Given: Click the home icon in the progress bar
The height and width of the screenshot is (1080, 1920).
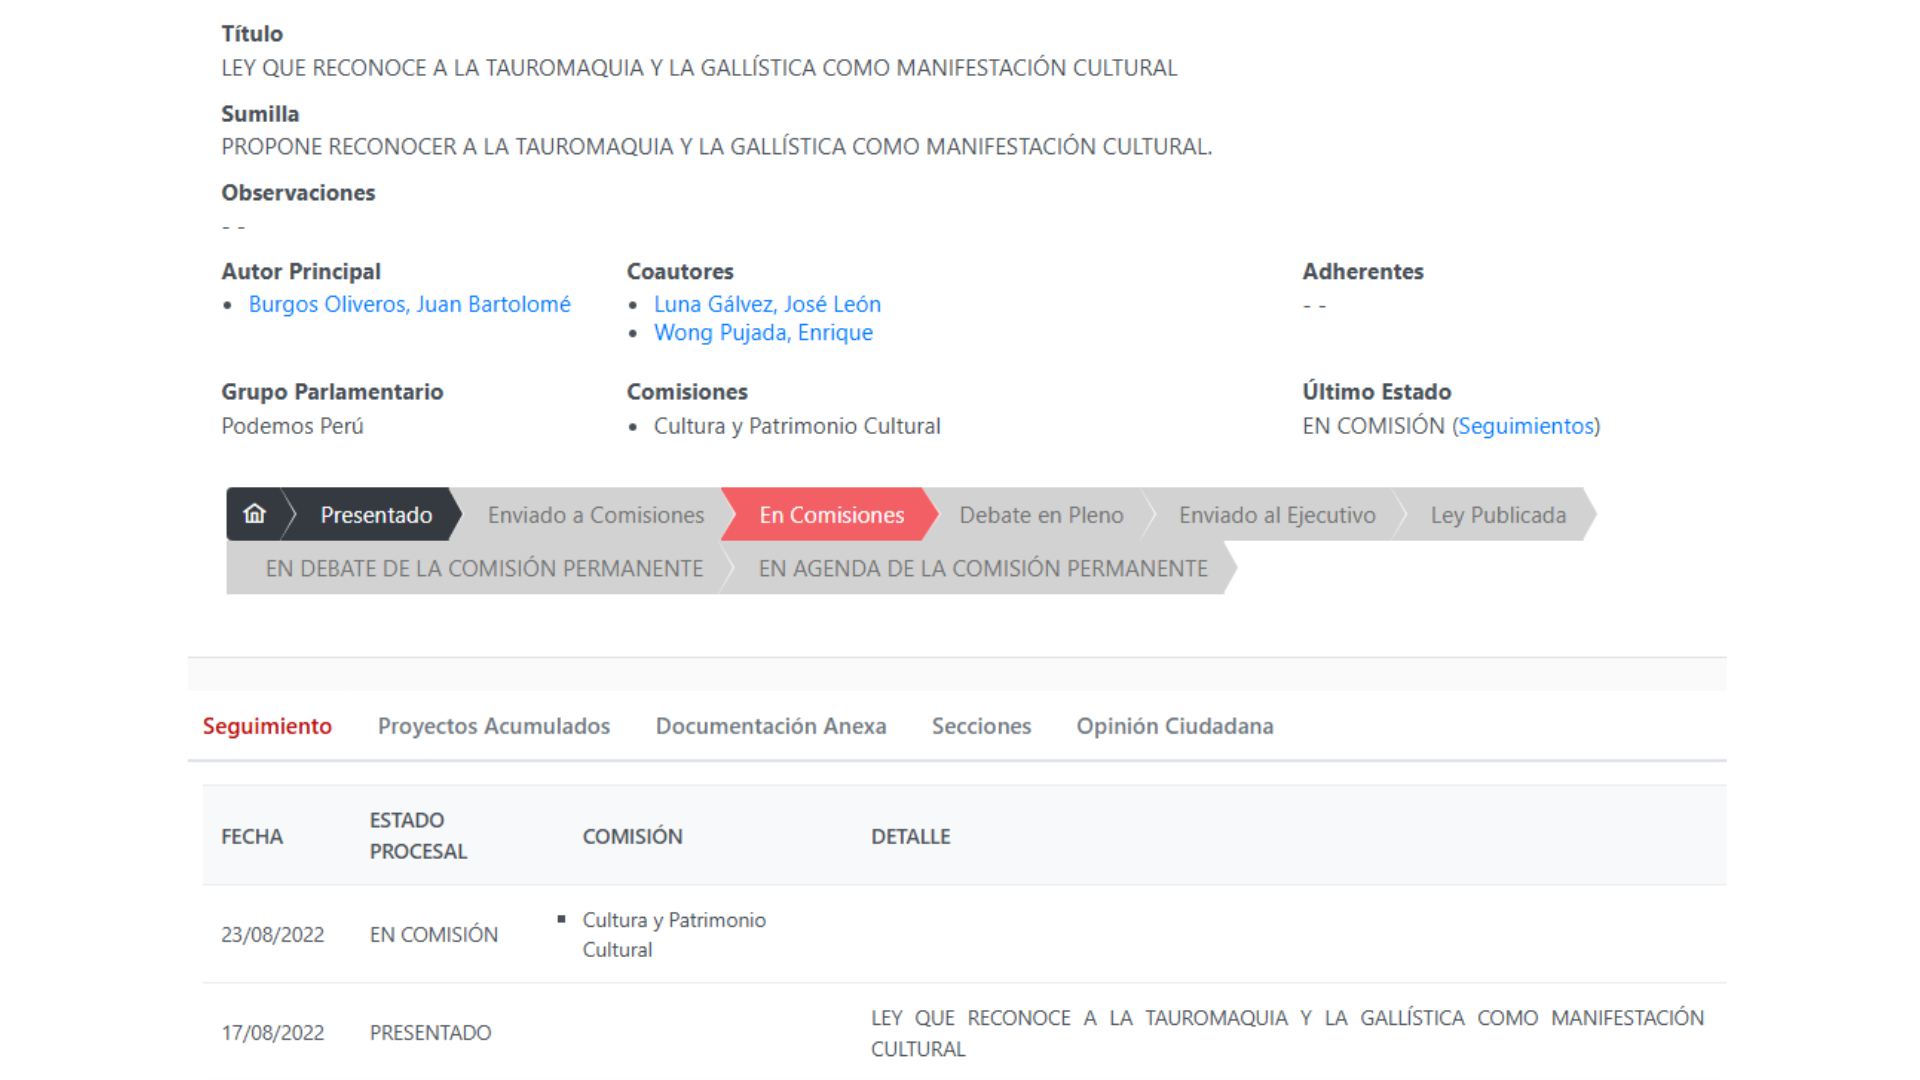Looking at the screenshot, I should click(255, 514).
